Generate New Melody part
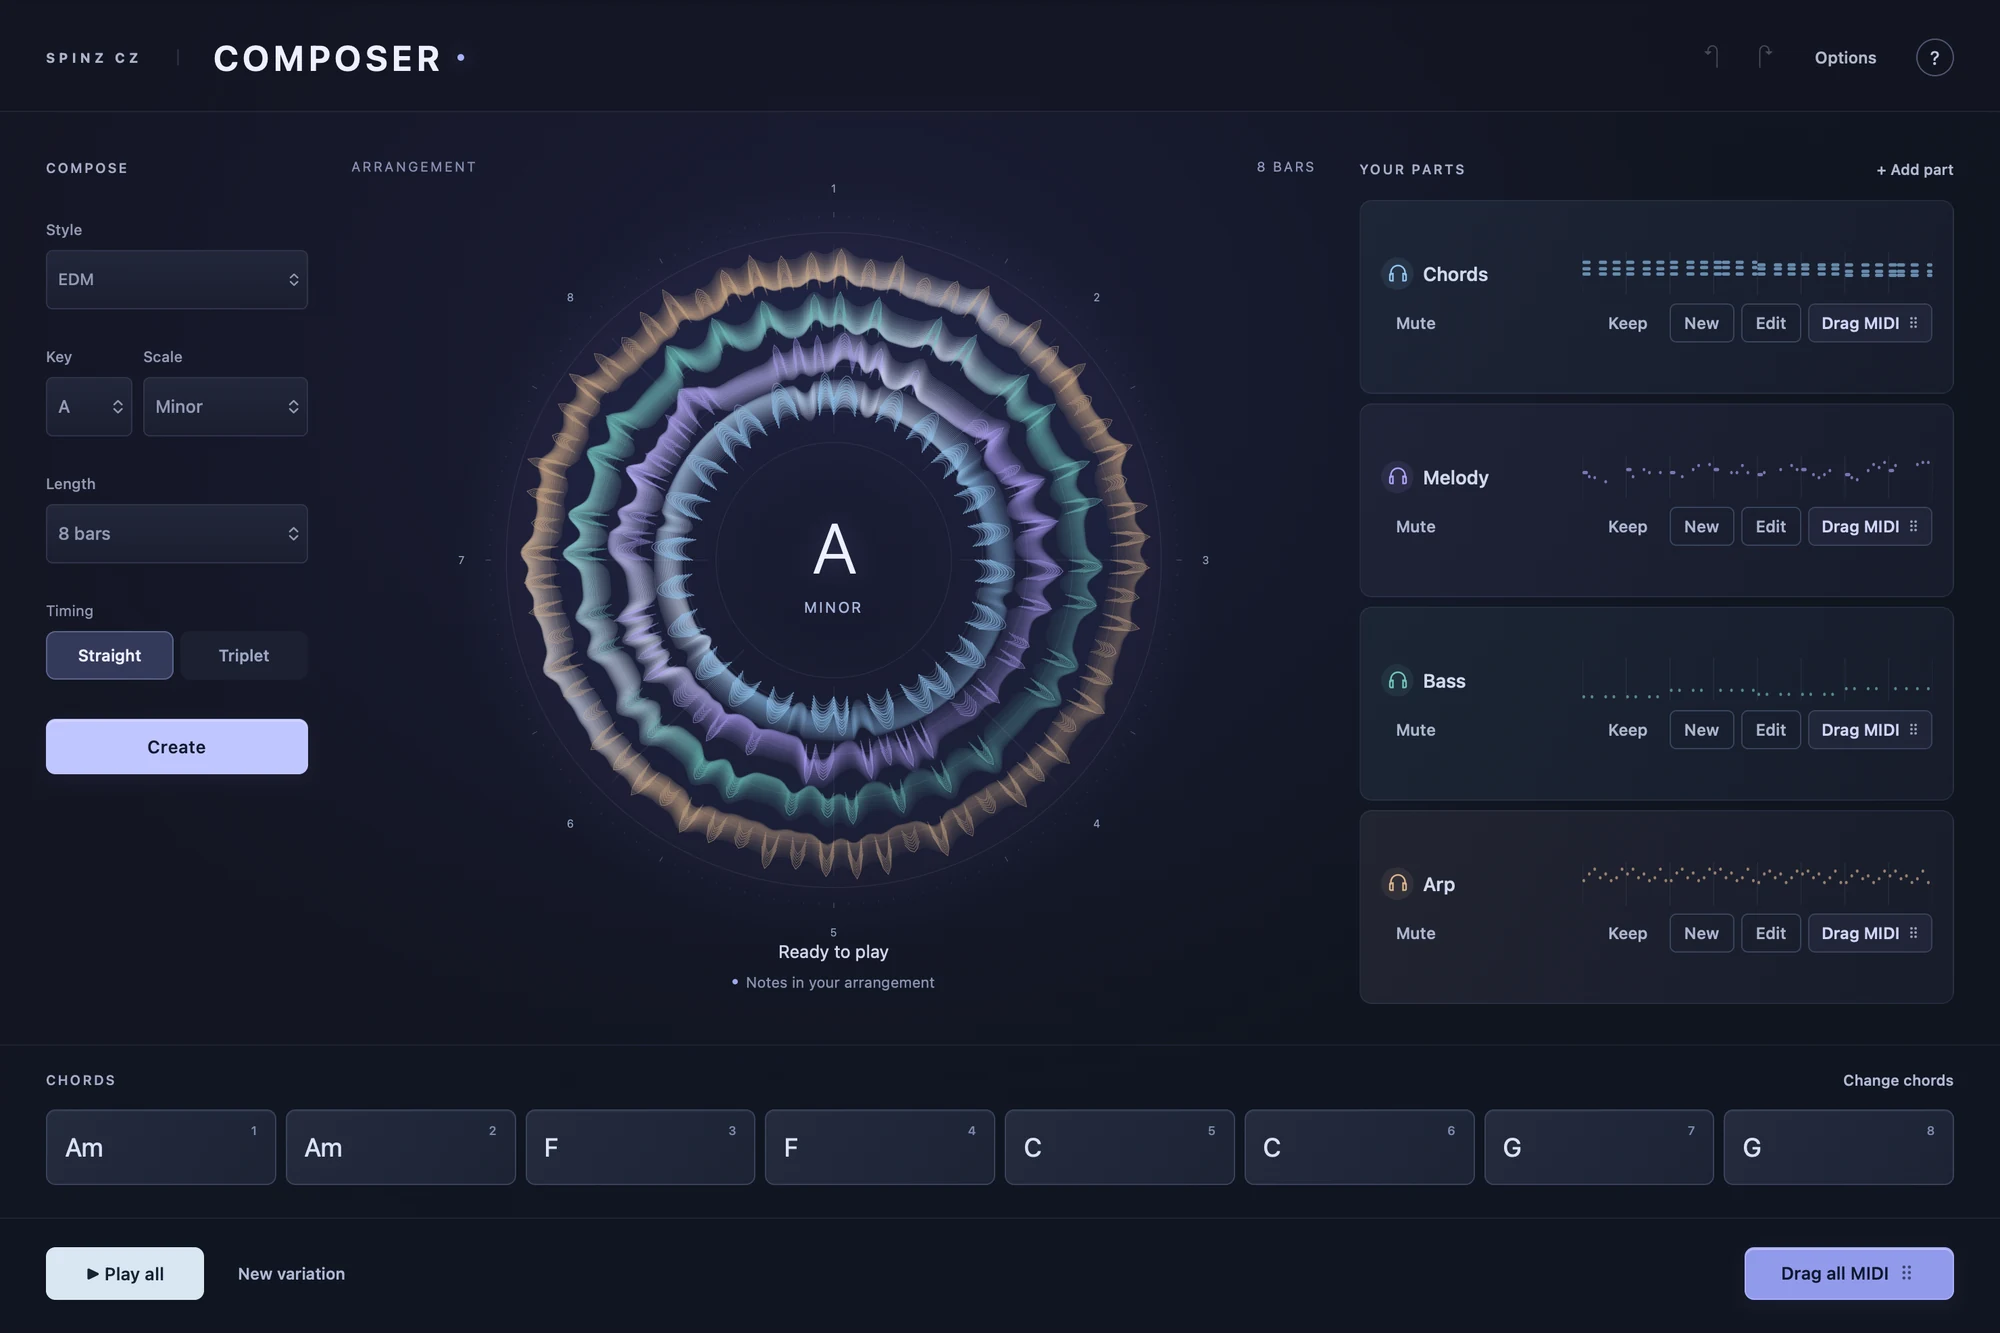The height and width of the screenshot is (1333, 2000). (1701, 526)
